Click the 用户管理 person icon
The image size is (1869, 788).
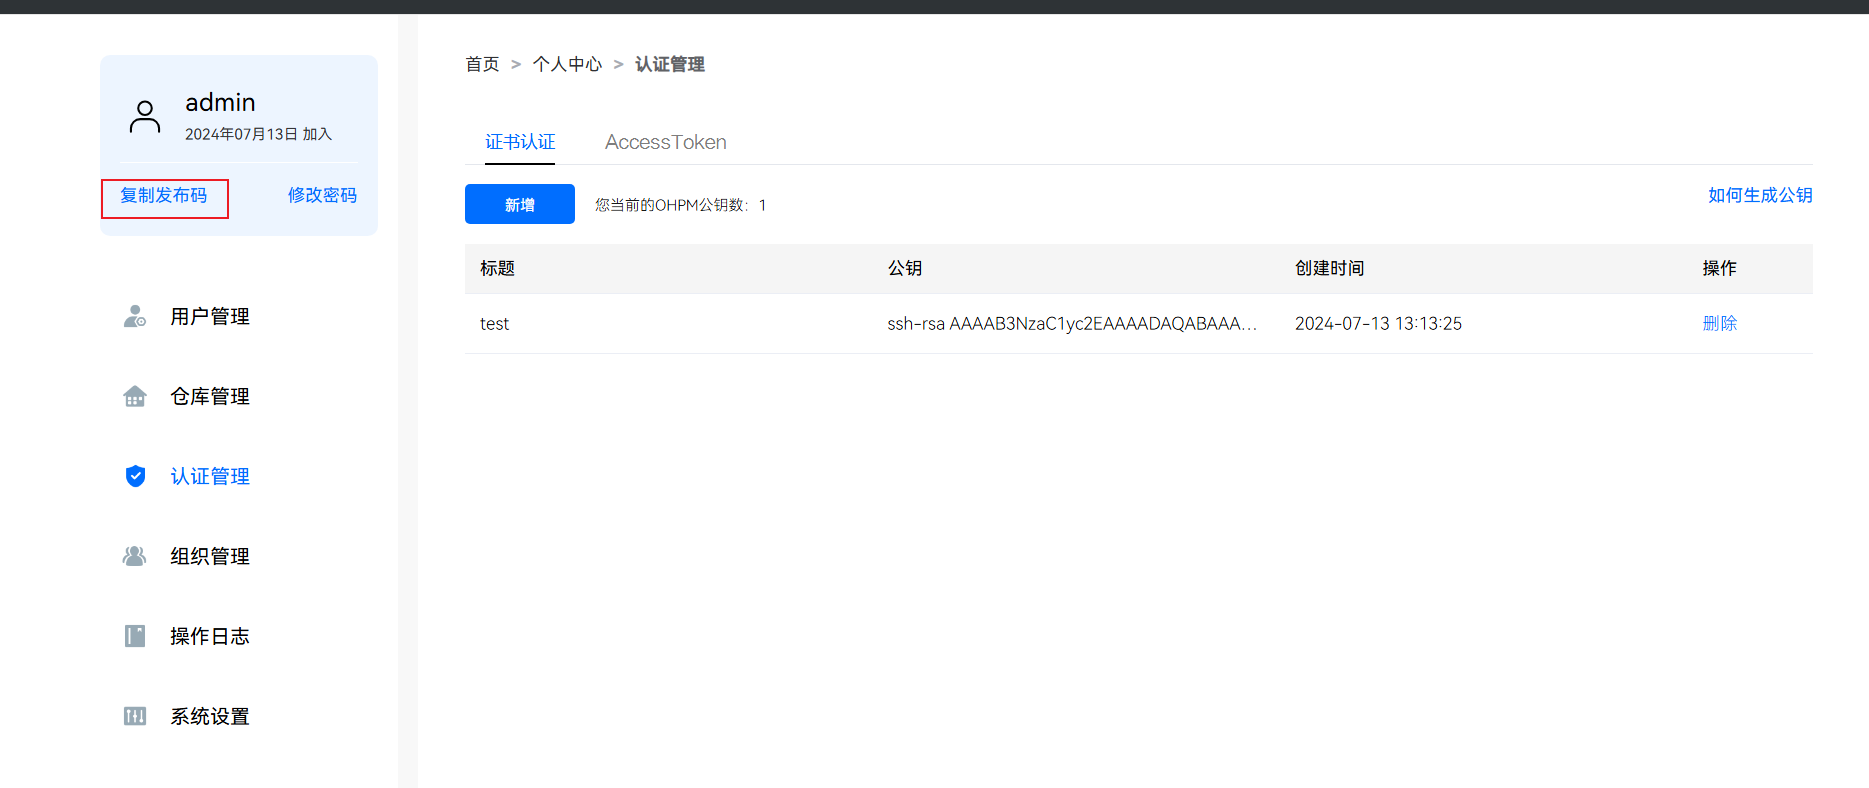click(135, 317)
